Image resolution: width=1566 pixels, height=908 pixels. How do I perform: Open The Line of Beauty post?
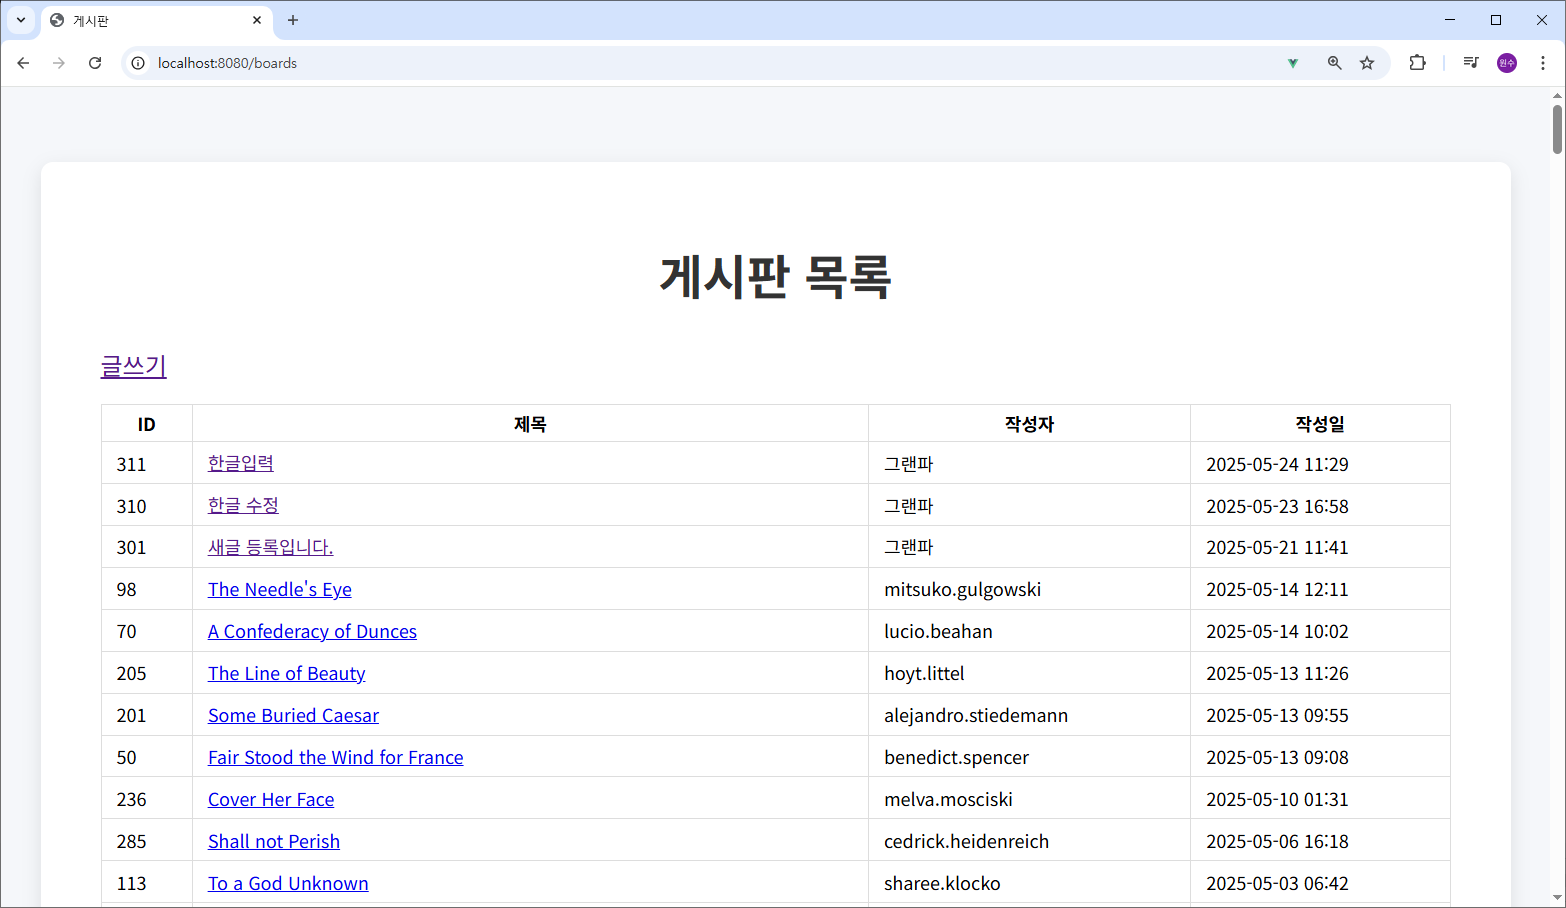point(287,673)
